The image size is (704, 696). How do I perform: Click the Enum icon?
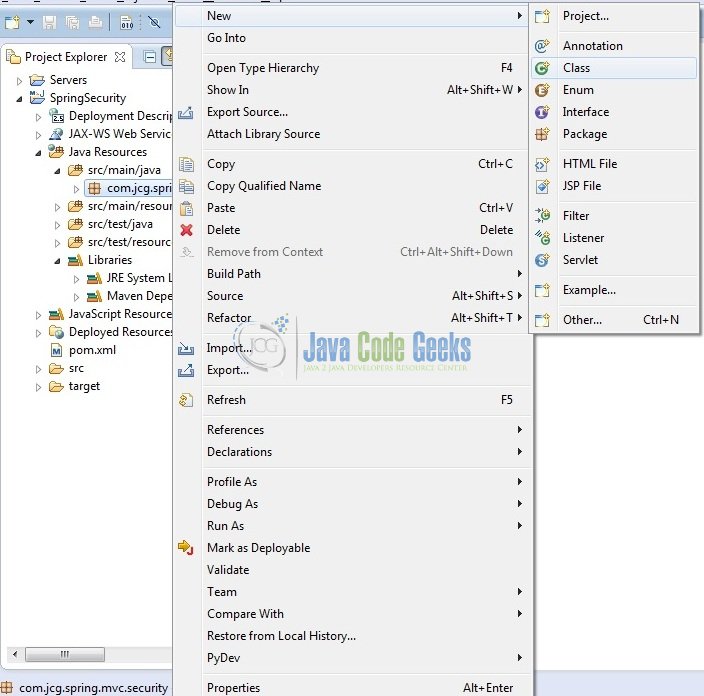[542, 90]
